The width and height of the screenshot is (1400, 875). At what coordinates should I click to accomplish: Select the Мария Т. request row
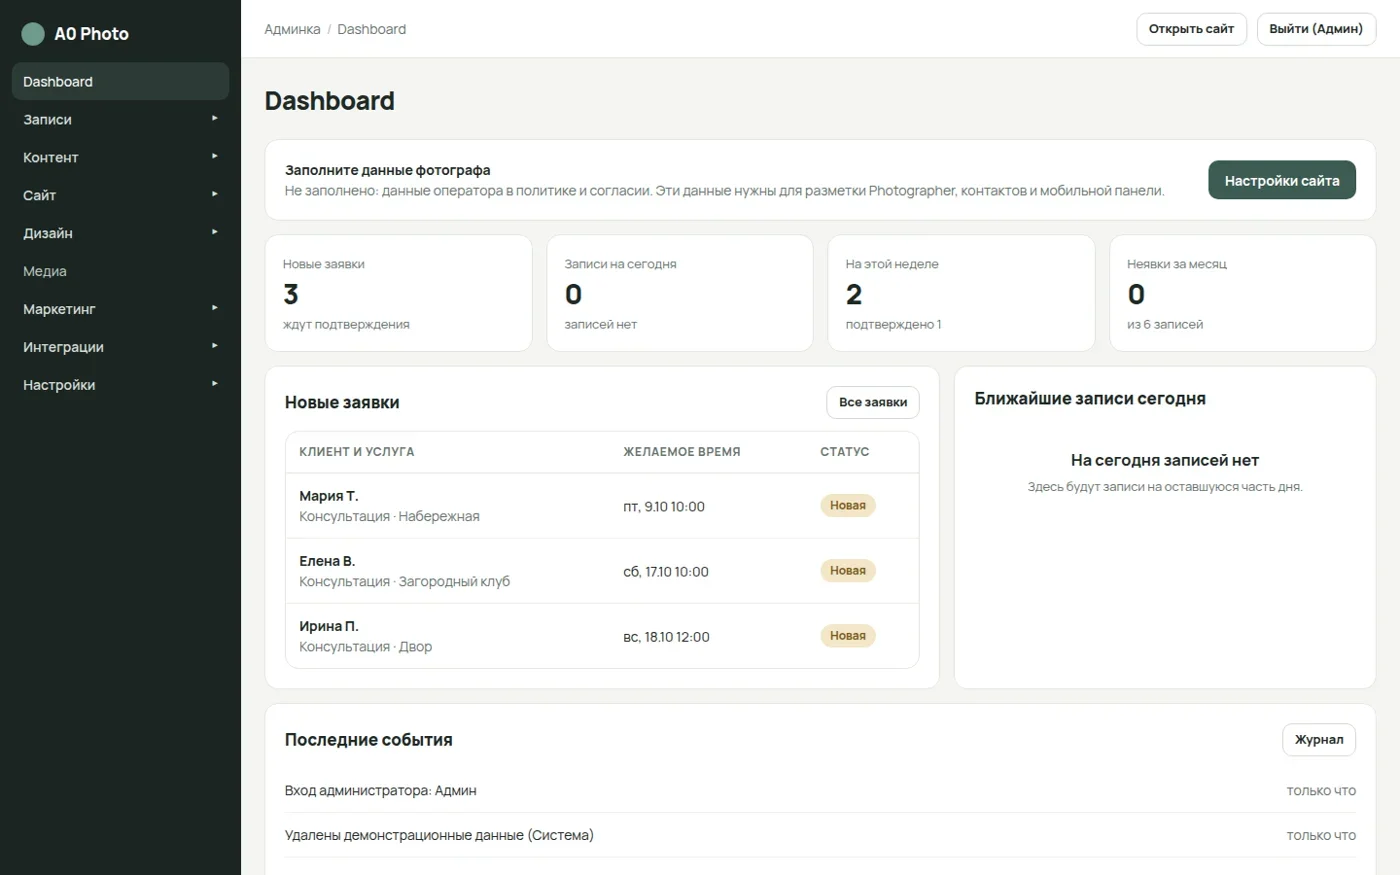pyautogui.click(x=602, y=506)
